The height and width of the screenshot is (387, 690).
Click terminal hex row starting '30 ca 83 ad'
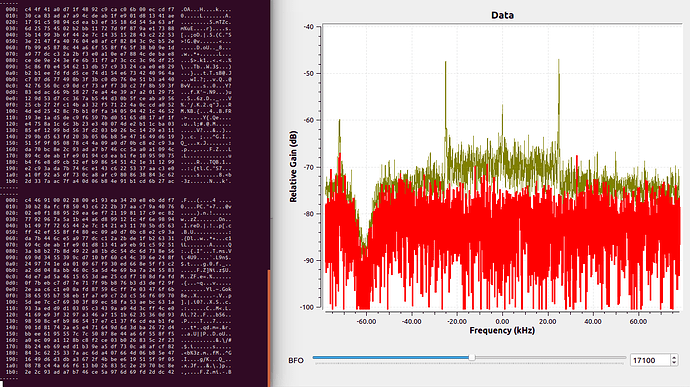click(x=118, y=15)
